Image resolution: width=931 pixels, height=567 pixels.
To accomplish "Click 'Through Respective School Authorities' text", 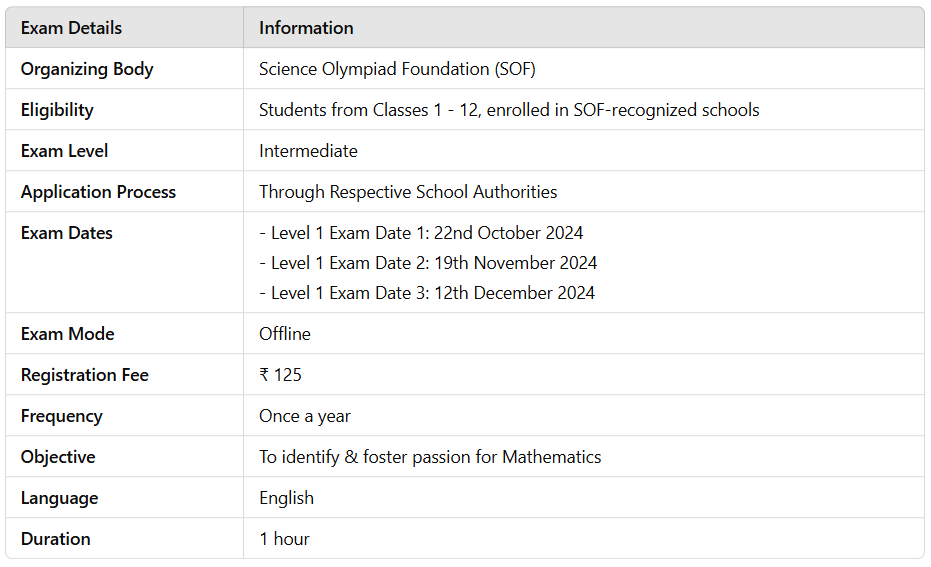I will coord(408,192).
